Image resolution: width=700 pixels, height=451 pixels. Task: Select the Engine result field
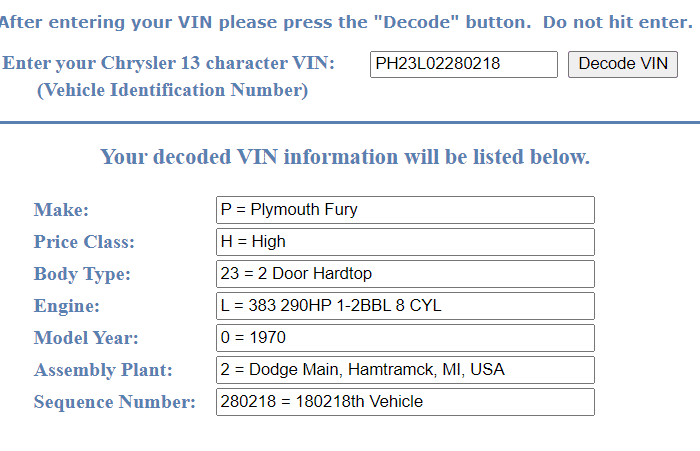(405, 306)
